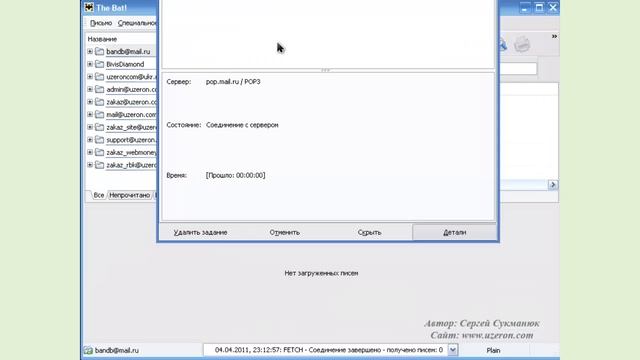This screenshot has width=640, height=360.
Task: Expand the zakaz@uzeron account node
Action: (90, 102)
